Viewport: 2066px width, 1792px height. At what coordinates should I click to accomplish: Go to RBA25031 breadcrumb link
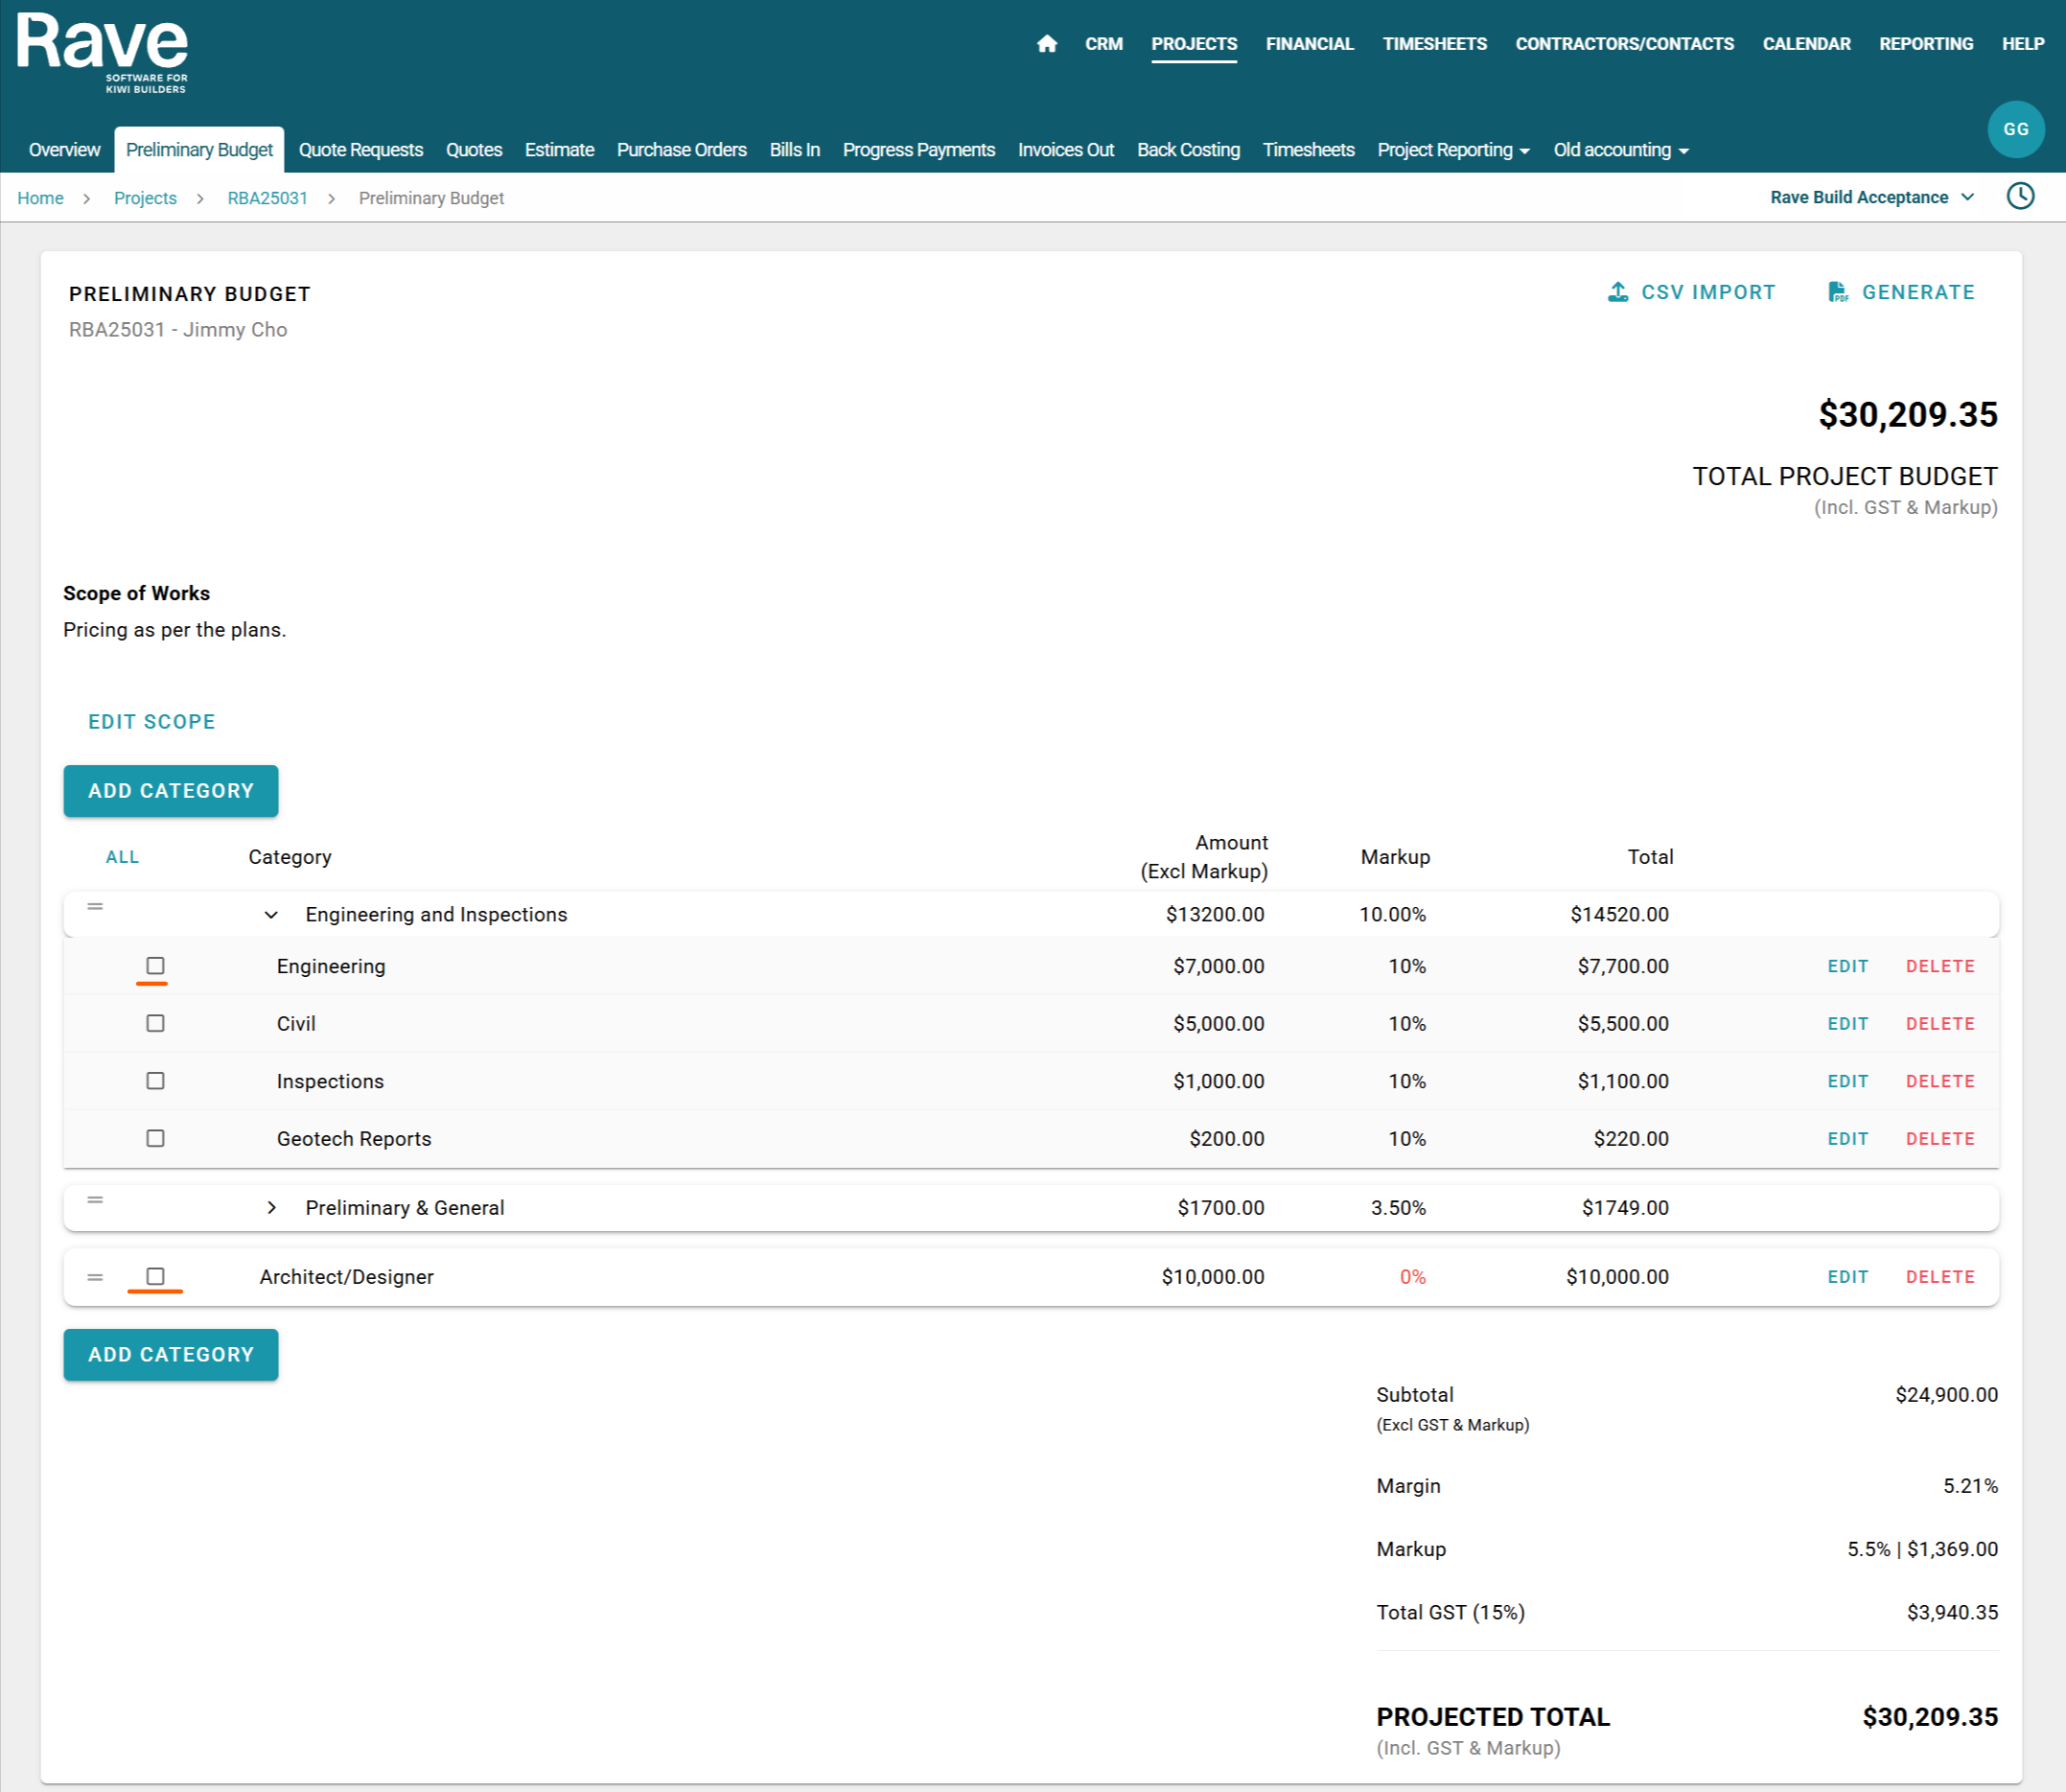coord(267,198)
